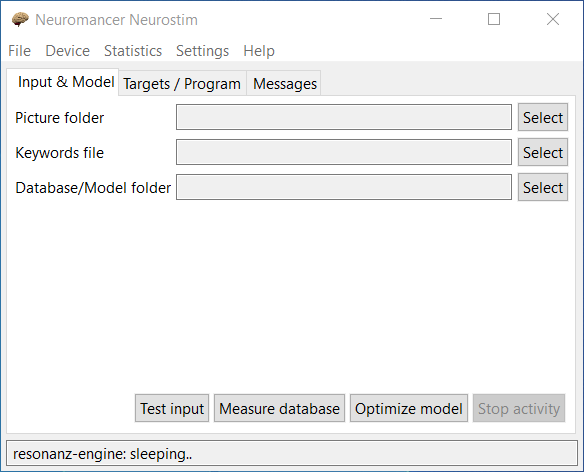This screenshot has height=472, width=584.
Task: Click Select button for Keywords file
Action: point(543,152)
